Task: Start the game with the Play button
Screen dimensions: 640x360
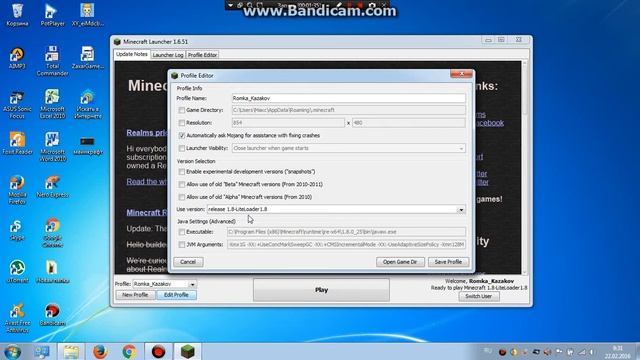Action: point(321,290)
